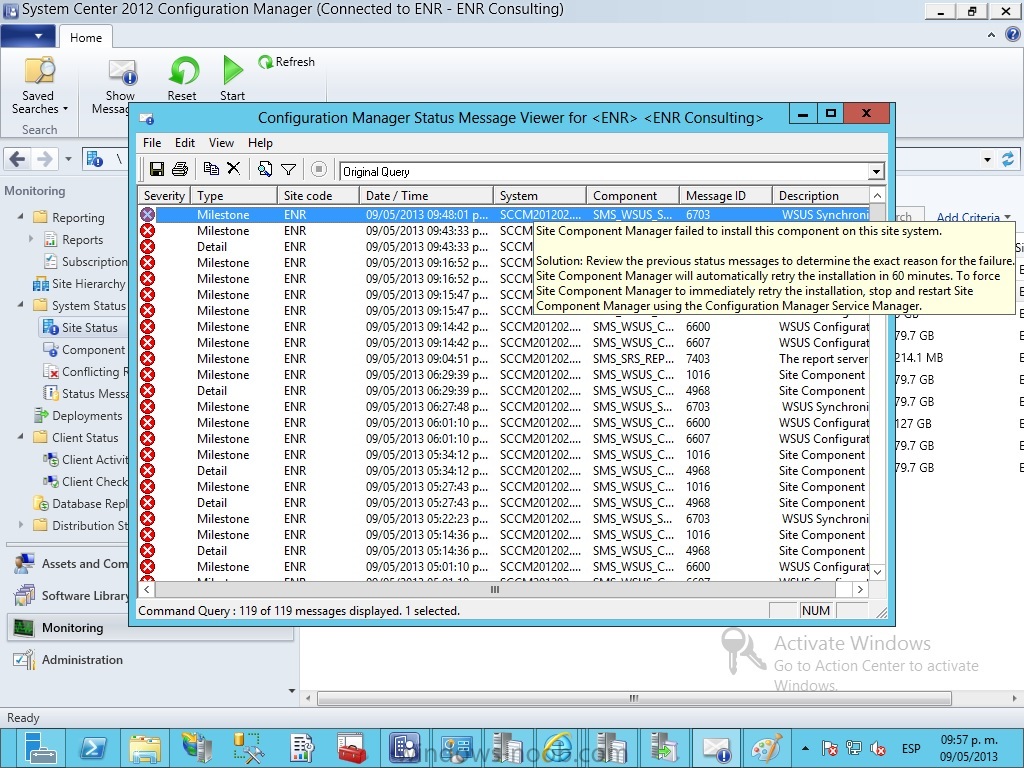Image resolution: width=1024 pixels, height=768 pixels.
Task: Collapse the Reporting tree node
Action: point(21,216)
